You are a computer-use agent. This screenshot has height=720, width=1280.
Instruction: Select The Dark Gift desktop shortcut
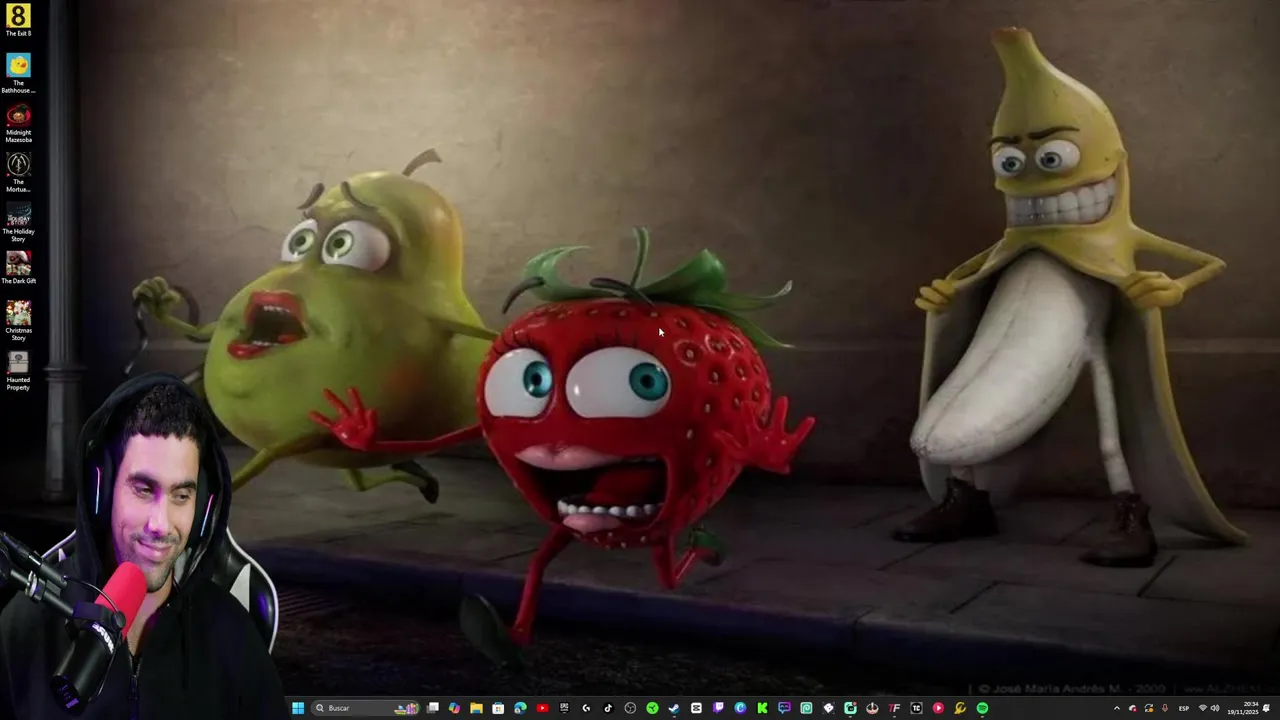pyautogui.click(x=18, y=267)
